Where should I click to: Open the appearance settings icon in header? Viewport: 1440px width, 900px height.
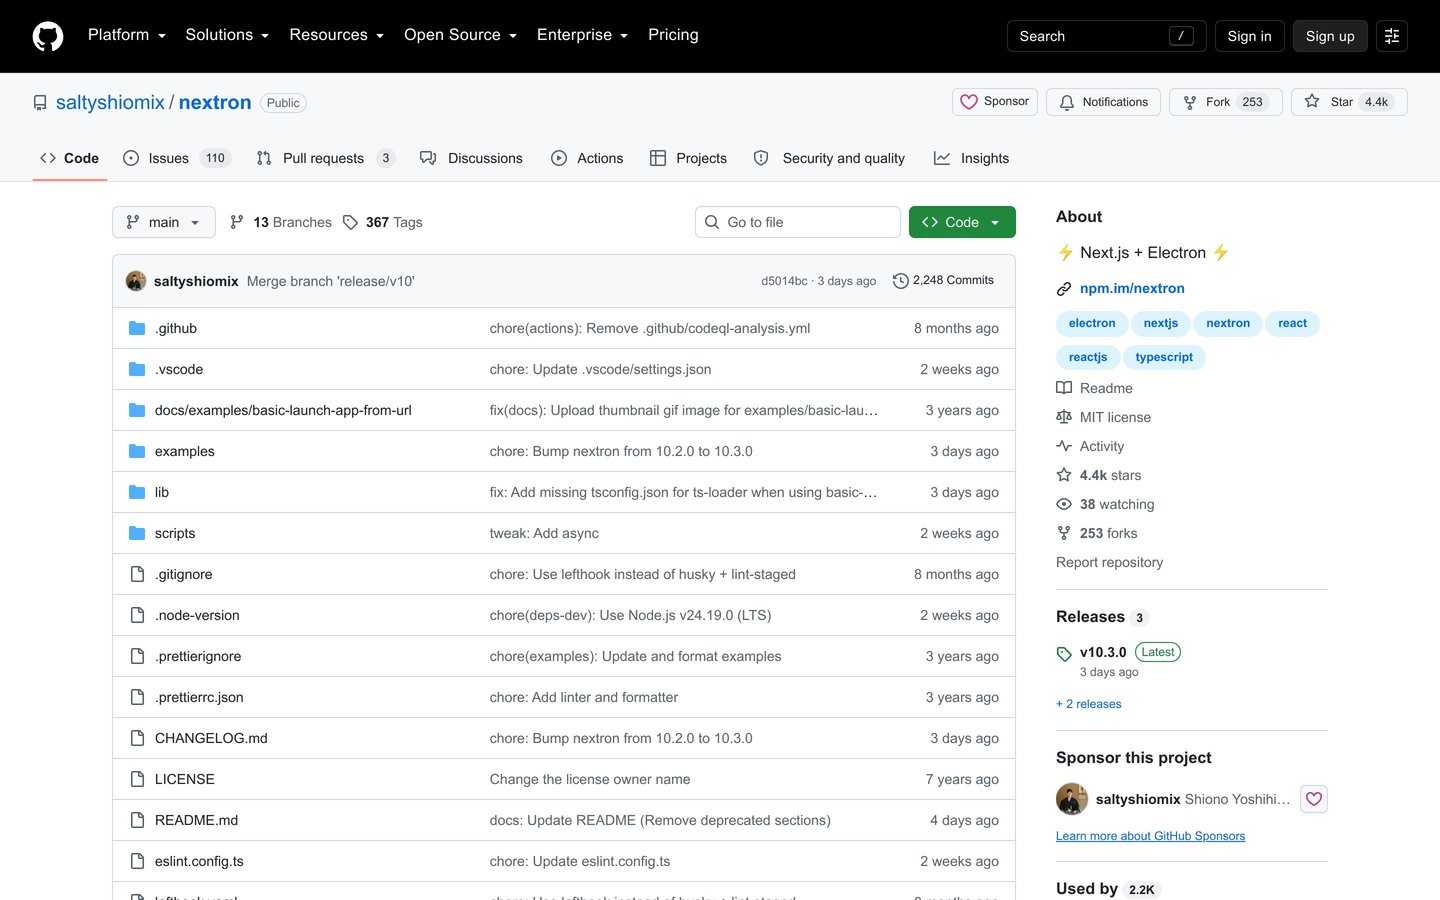click(1392, 36)
